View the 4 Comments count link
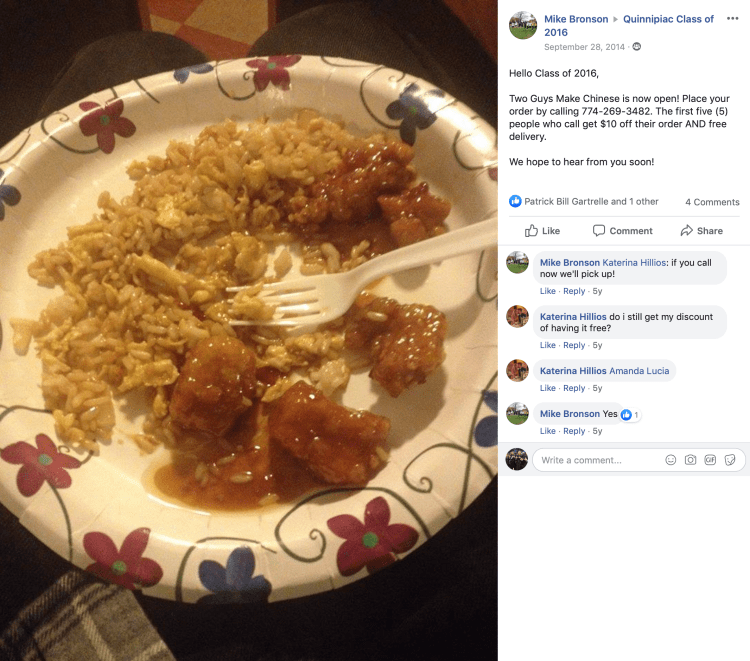 point(712,202)
